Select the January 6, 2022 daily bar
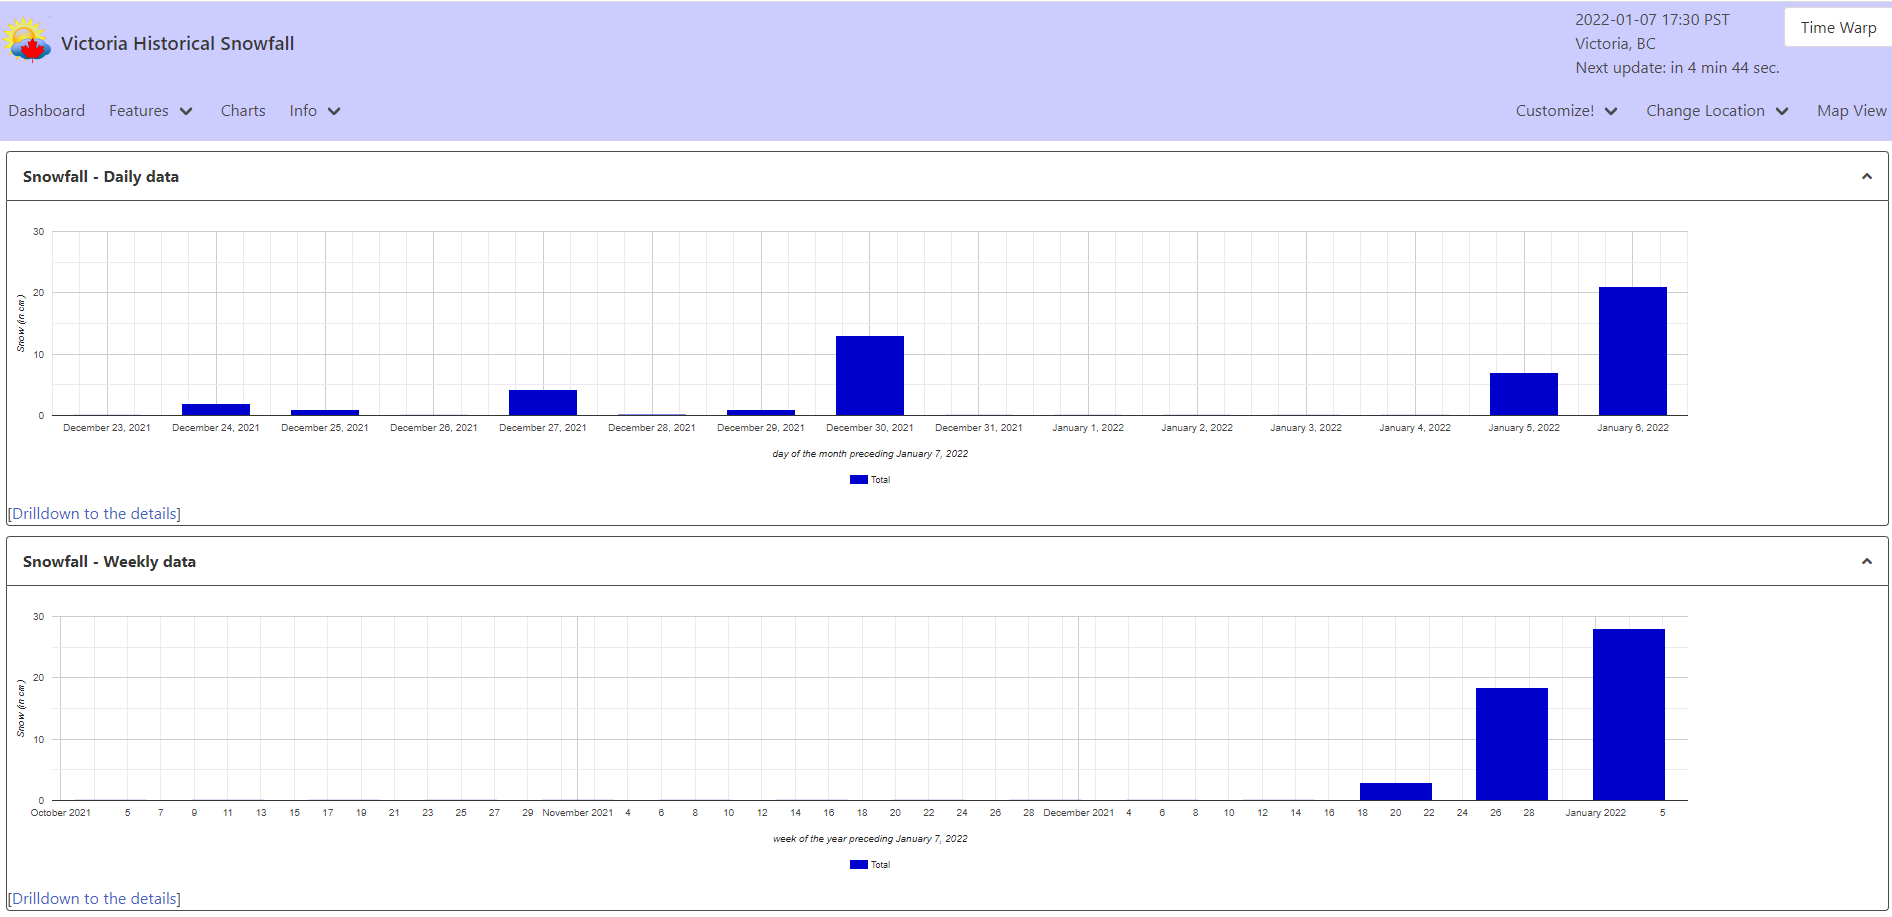 click(1632, 351)
